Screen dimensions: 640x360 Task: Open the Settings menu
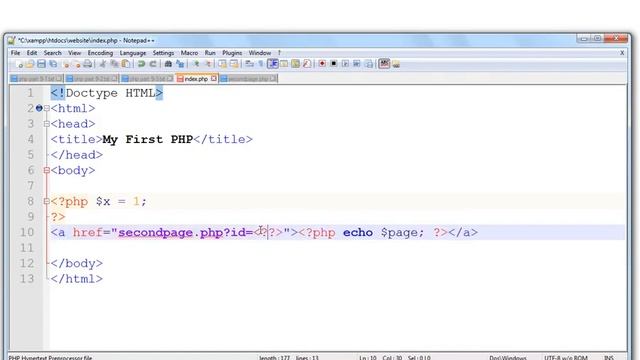(x=163, y=53)
